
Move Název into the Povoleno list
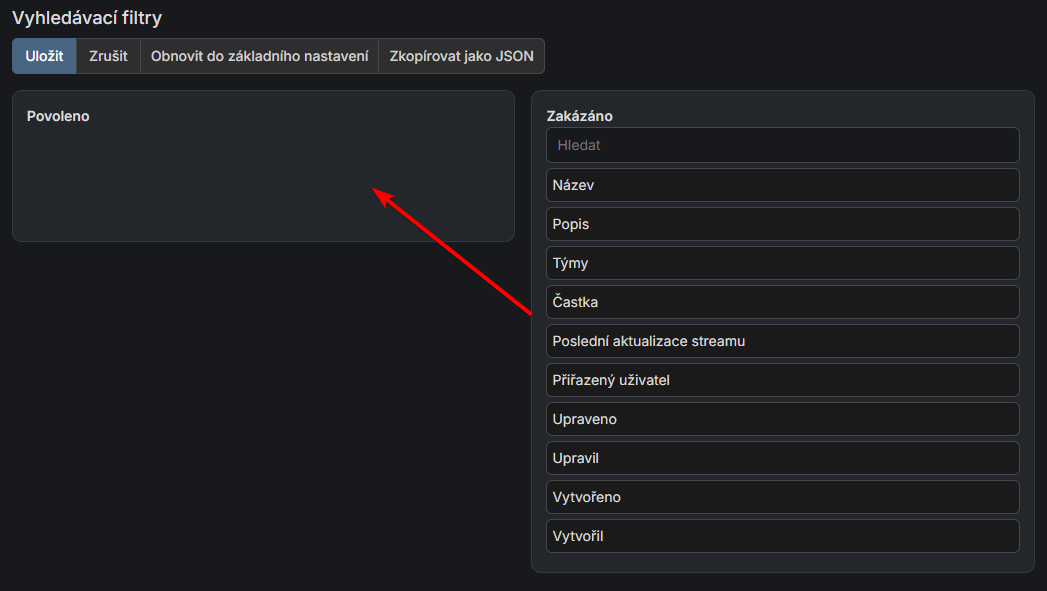[782, 184]
